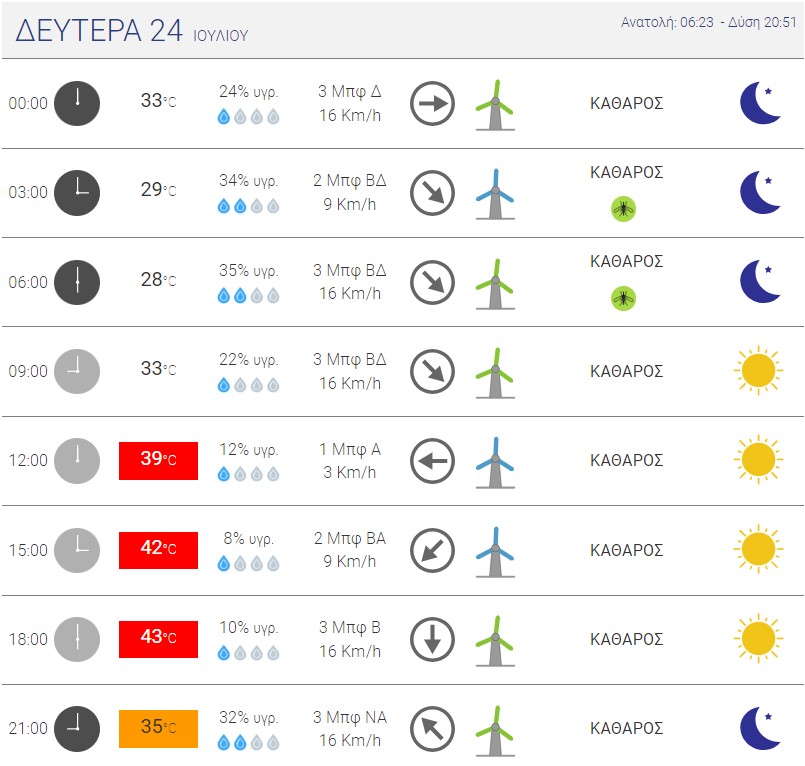The height and width of the screenshot is (766, 805).
Task: Click the sun icon in the 09:00 row
Action: coord(758,371)
